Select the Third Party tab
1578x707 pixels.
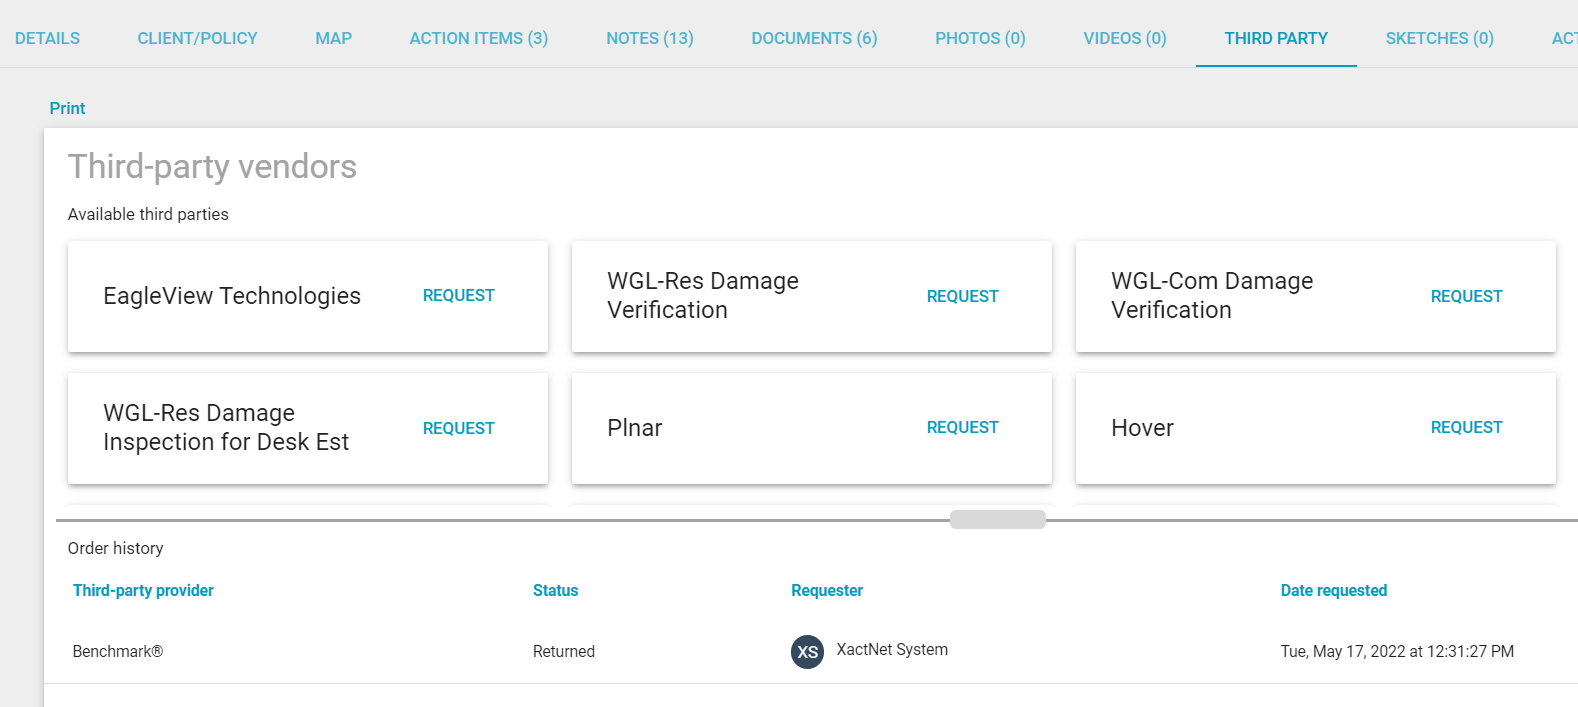tap(1276, 38)
